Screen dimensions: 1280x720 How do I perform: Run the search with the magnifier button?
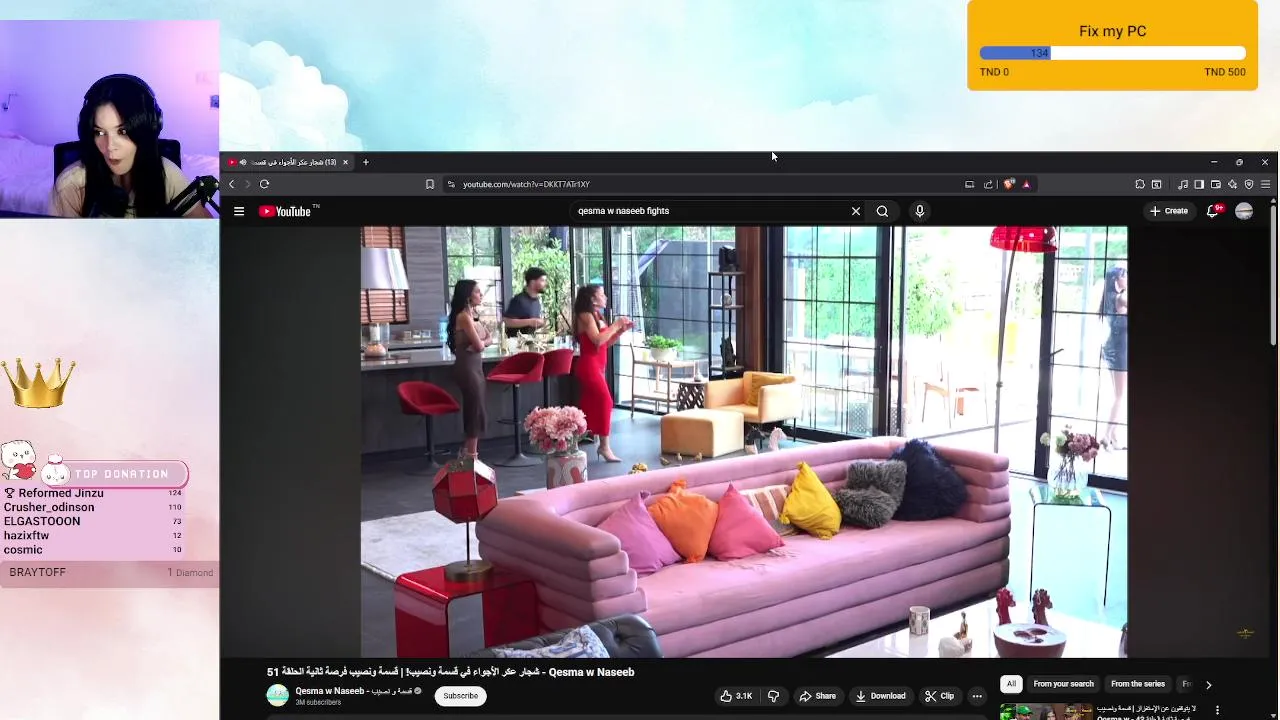pos(882,211)
